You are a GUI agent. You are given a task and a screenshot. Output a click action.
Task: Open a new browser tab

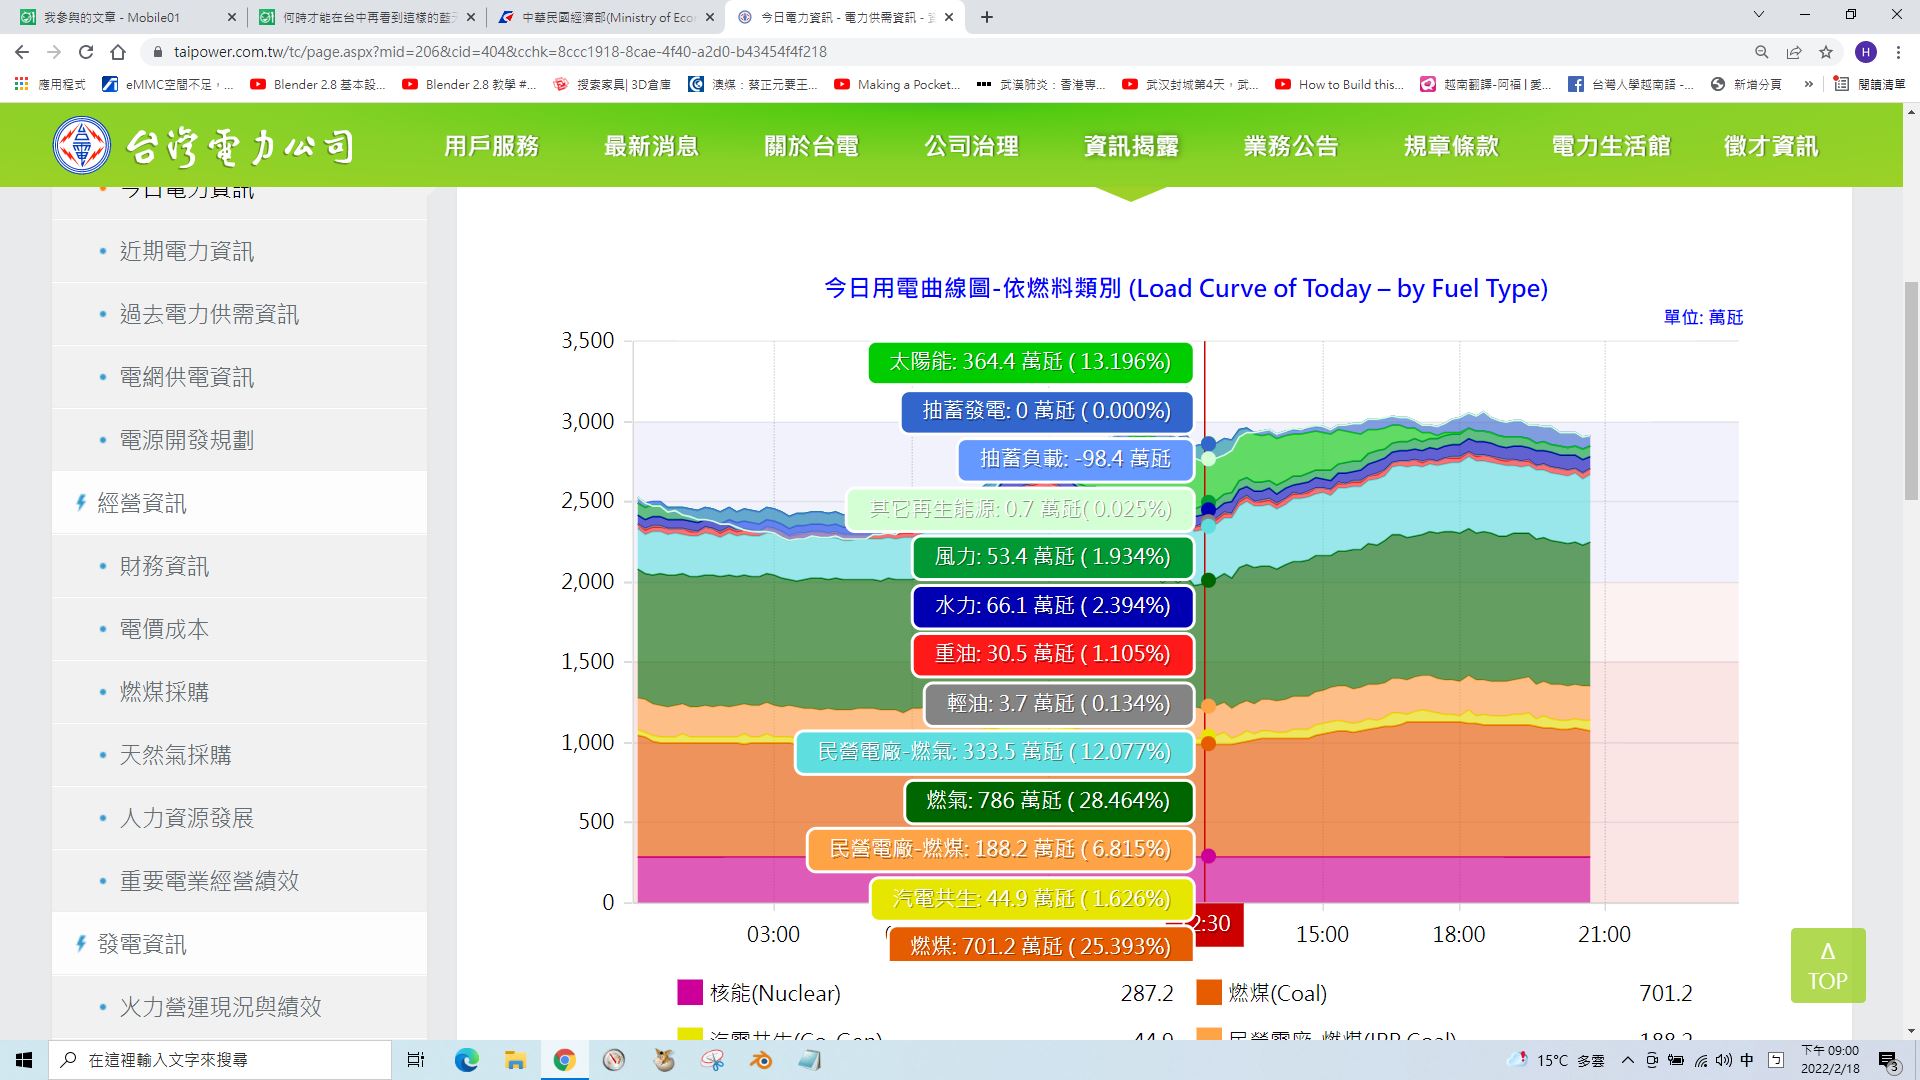[x=987, y=17]
